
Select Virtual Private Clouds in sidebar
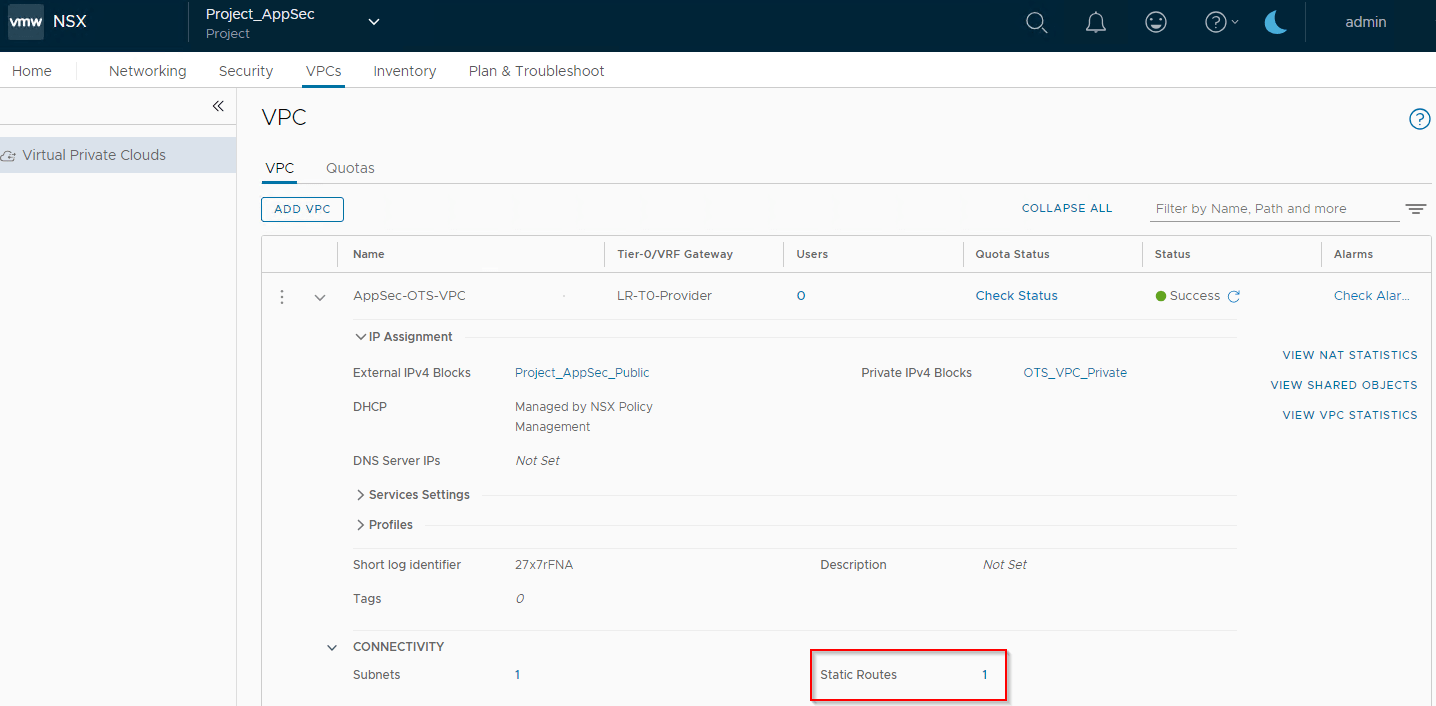click(118, 155)
